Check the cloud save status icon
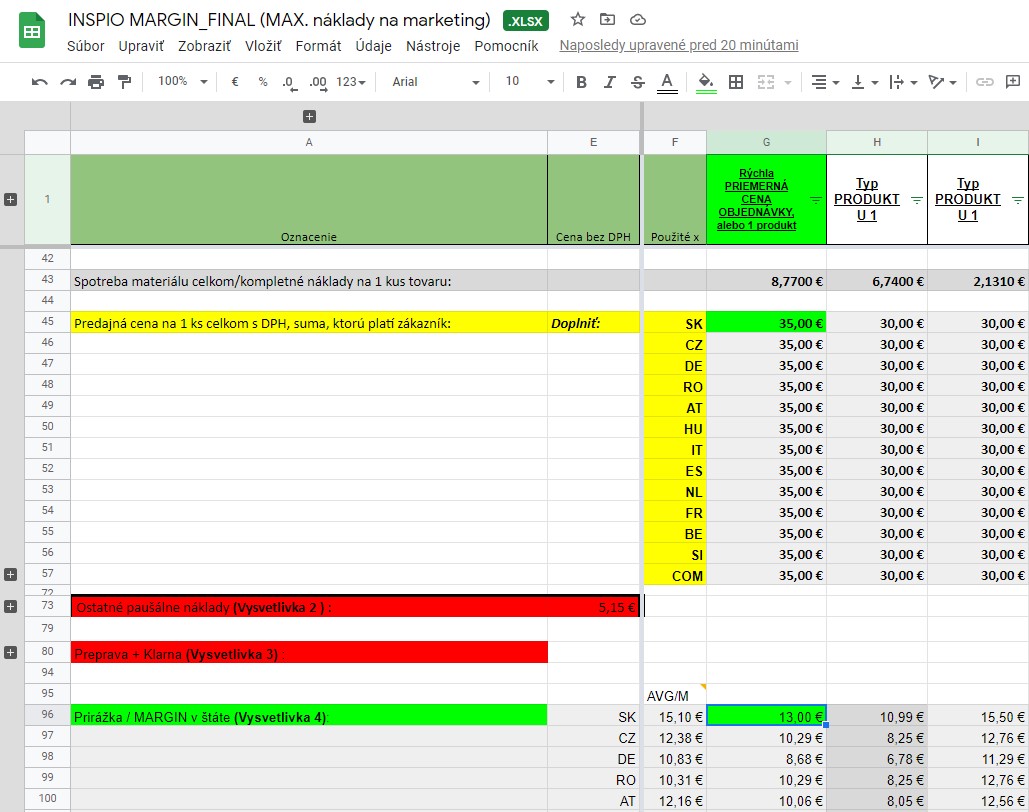1029x812 pixels. click(x=638, y=20)
